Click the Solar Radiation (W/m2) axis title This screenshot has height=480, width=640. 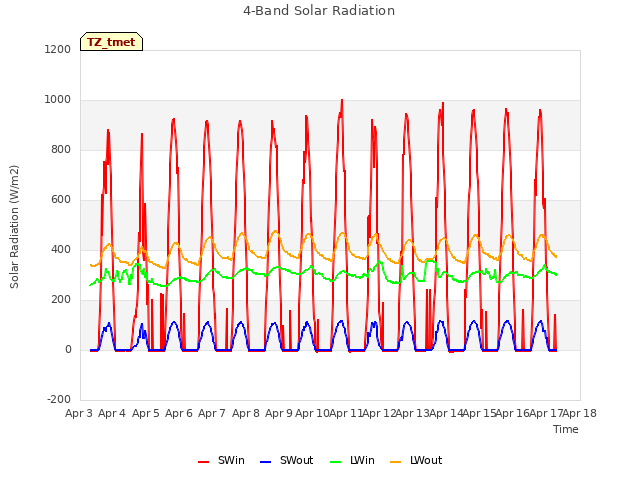(14, 227)
